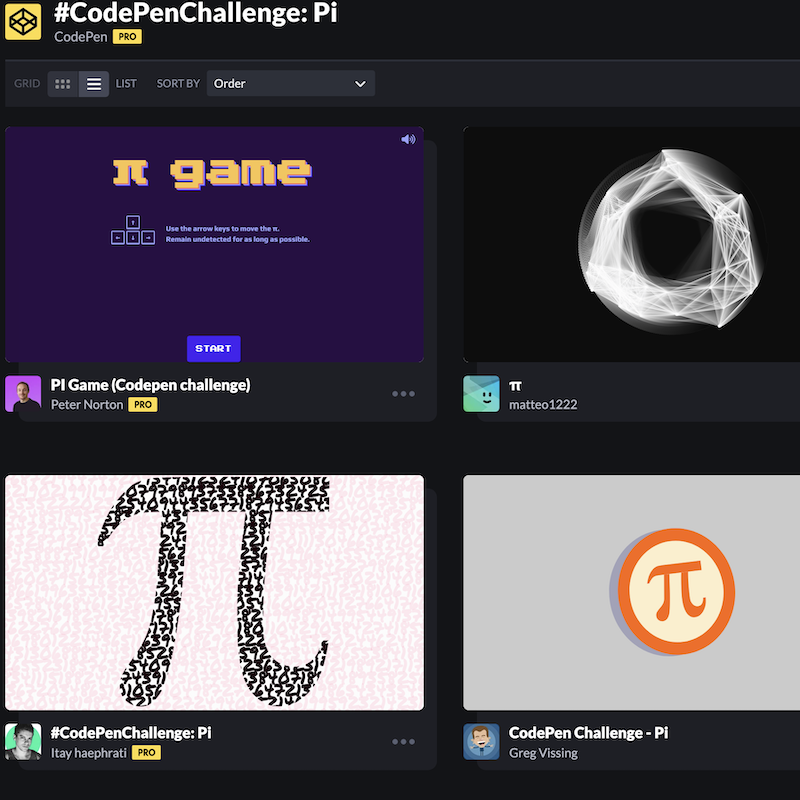Toggle sound icon in PI Game preview
Viewport: 800px width, 800px height.
(408, 139)
